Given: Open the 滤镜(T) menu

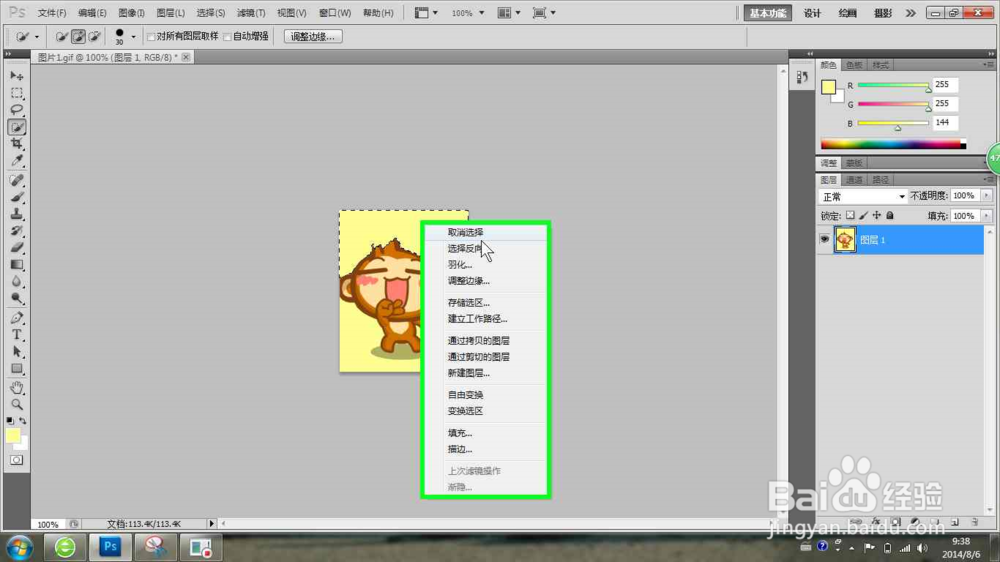Looking at the screenshot, I should [x=251, y=13].
